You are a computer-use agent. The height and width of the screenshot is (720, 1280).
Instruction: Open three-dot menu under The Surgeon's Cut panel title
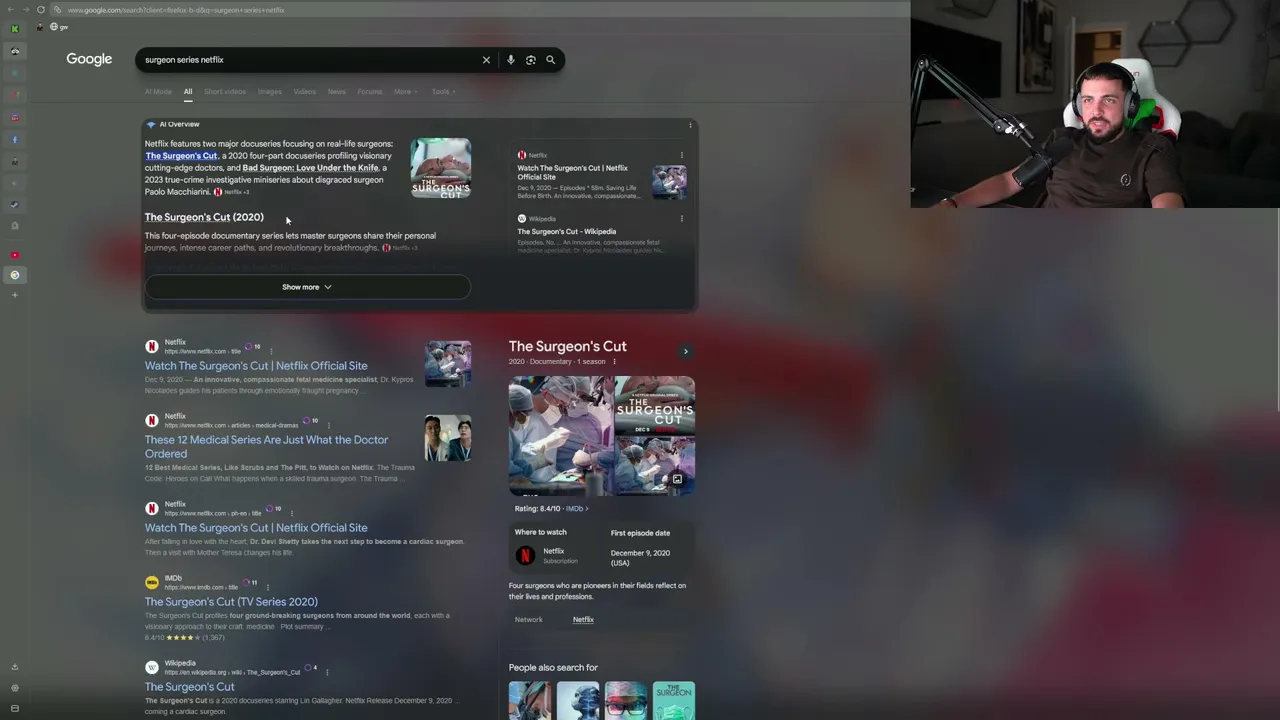point(614,361)
